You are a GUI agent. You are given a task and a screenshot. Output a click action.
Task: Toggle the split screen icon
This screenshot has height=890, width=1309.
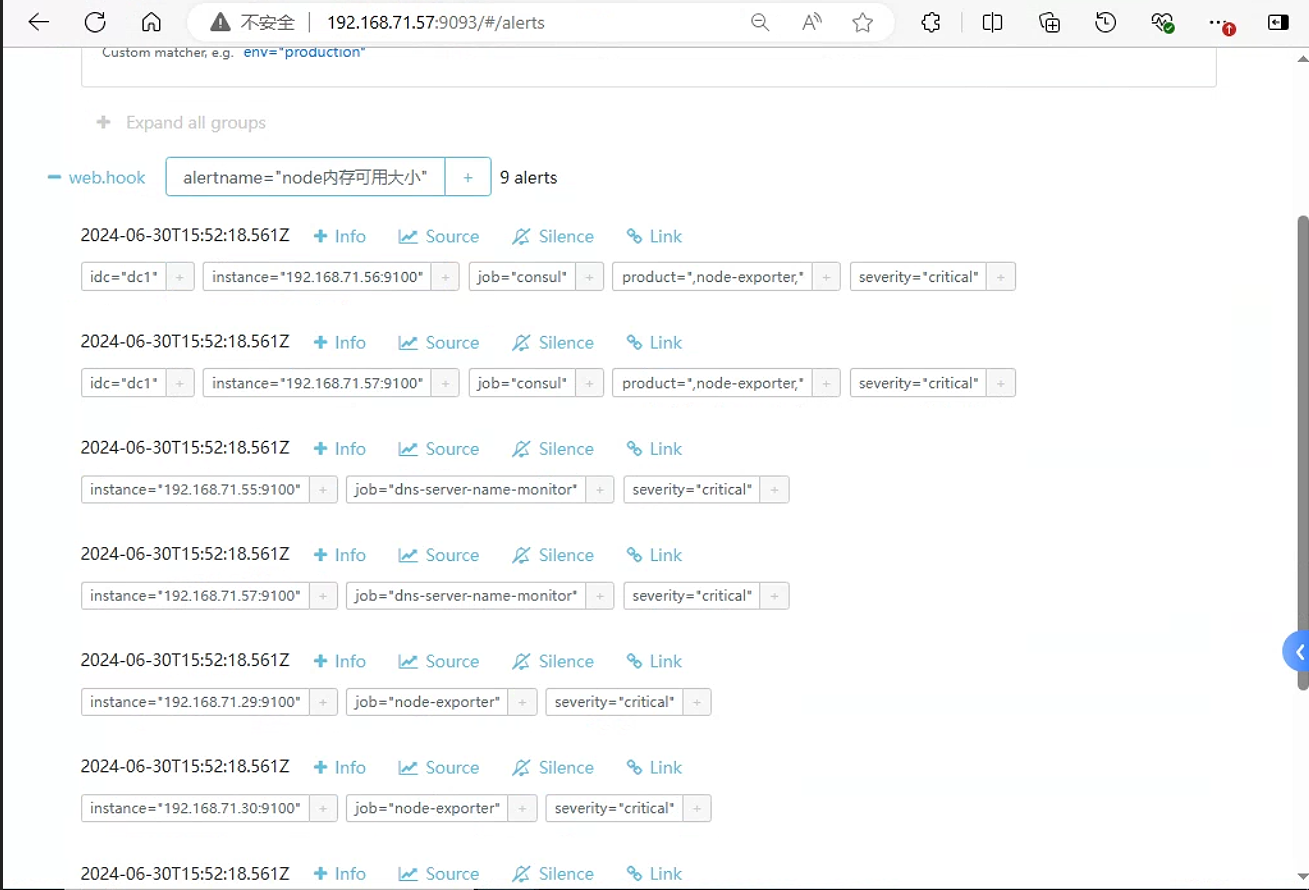(992, 22)
